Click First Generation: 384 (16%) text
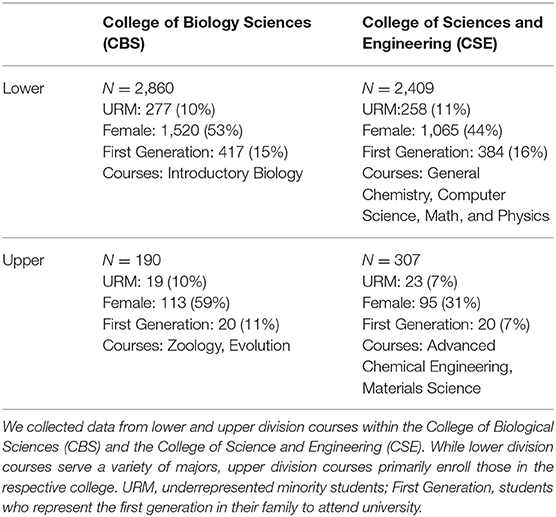 pyautogui.click(x=455, y=152)
